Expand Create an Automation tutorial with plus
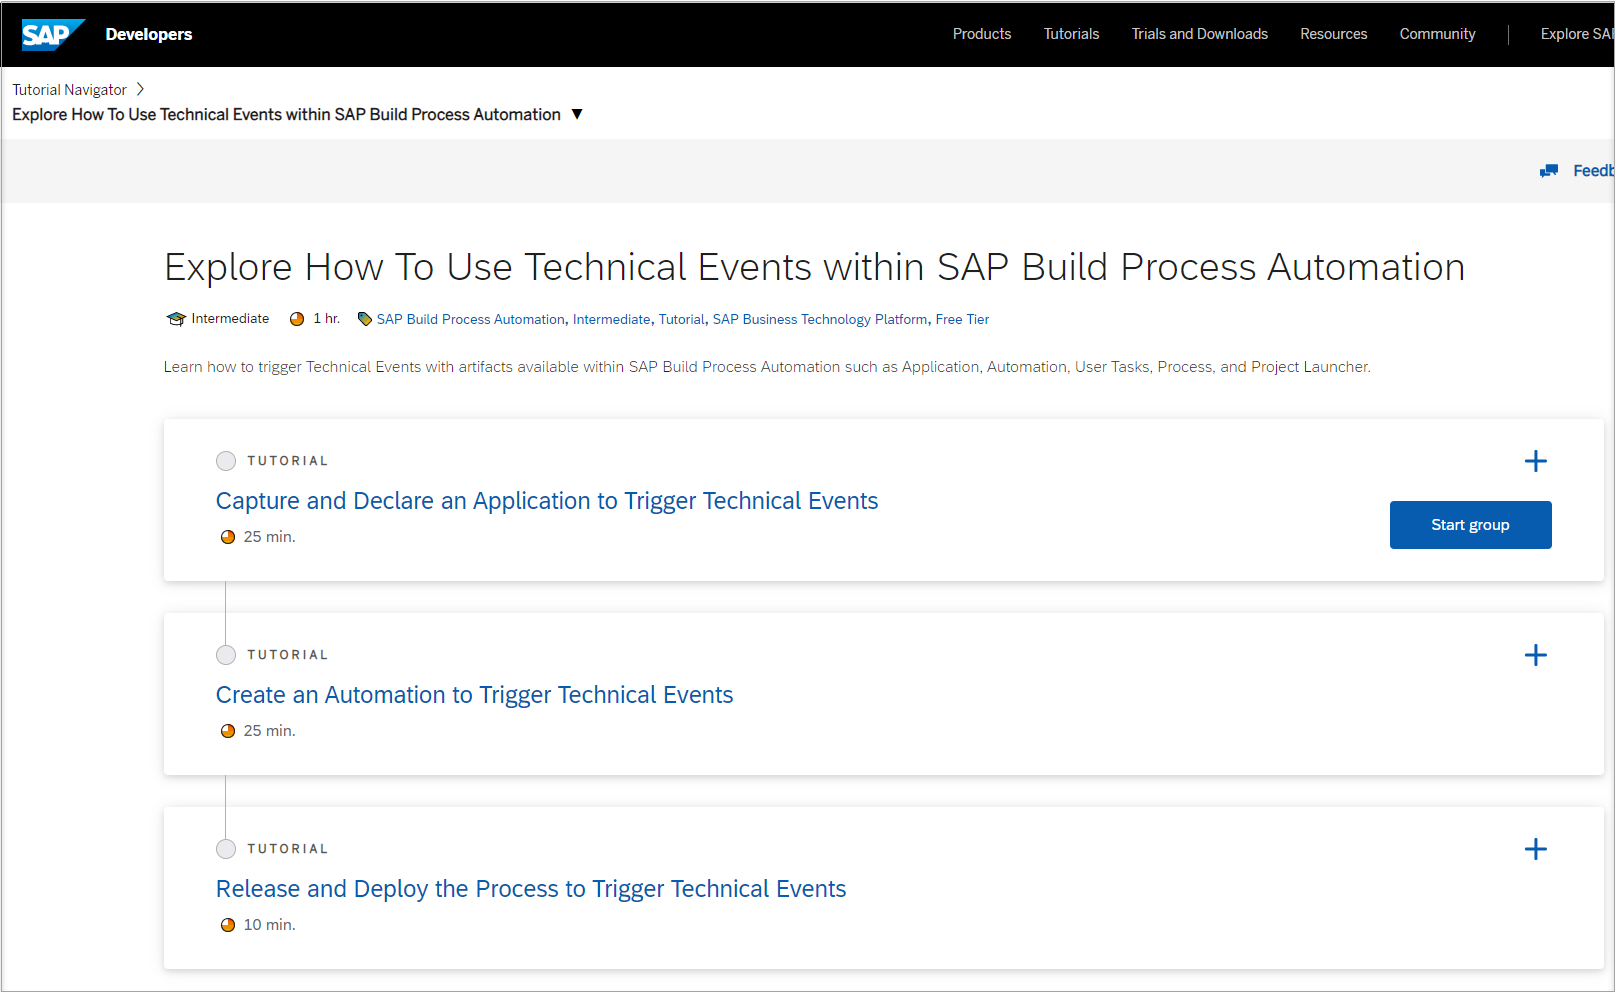This screenshot has width=1615, height=992. point(1535,655)
